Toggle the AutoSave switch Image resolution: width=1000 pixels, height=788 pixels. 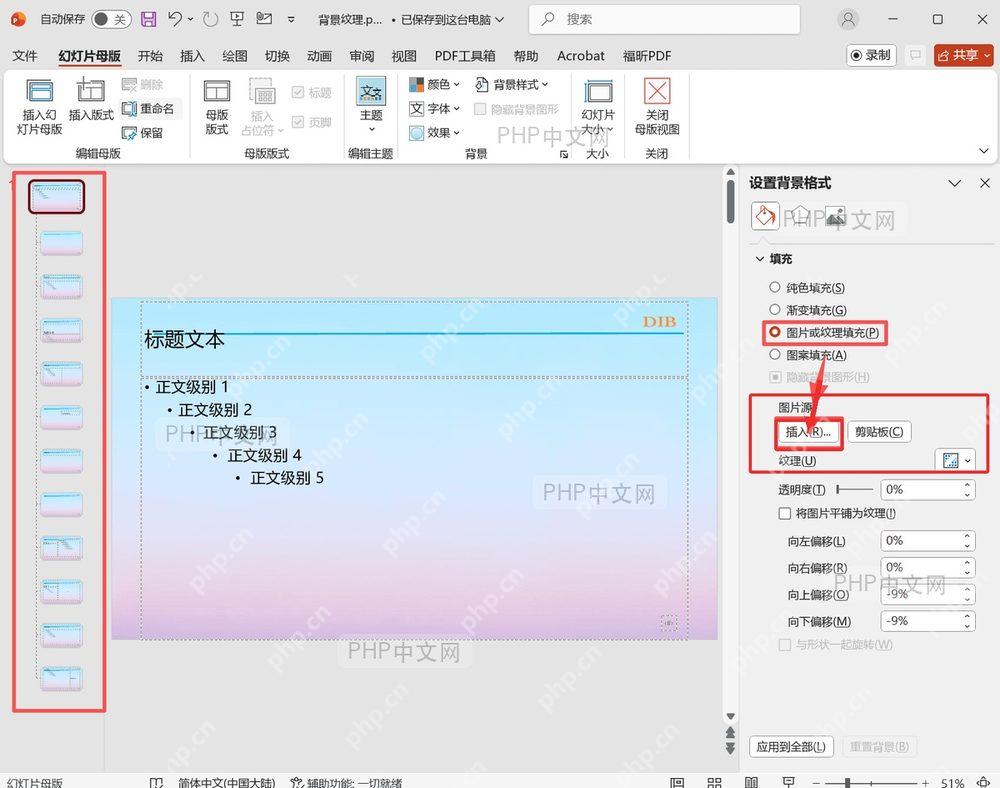pyautogui.click(x=111, y=19)
